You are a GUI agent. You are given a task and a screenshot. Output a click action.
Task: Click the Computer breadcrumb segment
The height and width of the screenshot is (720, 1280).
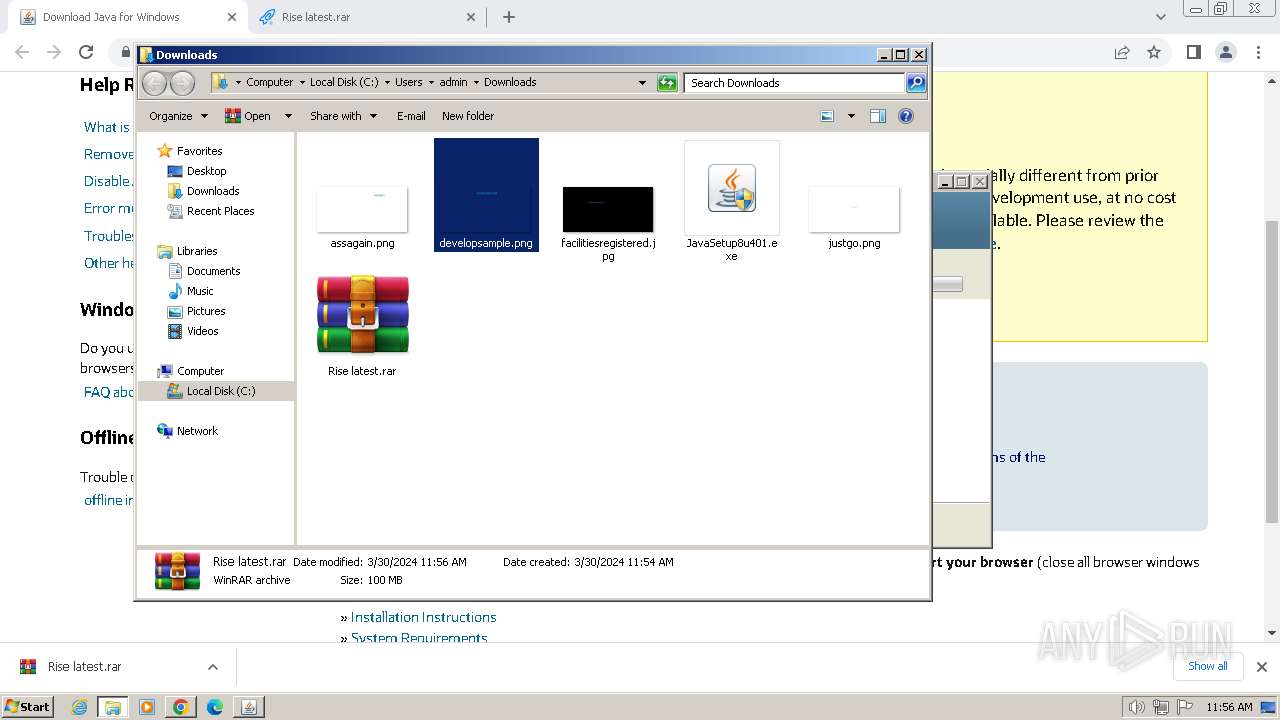tap(270, 83)
